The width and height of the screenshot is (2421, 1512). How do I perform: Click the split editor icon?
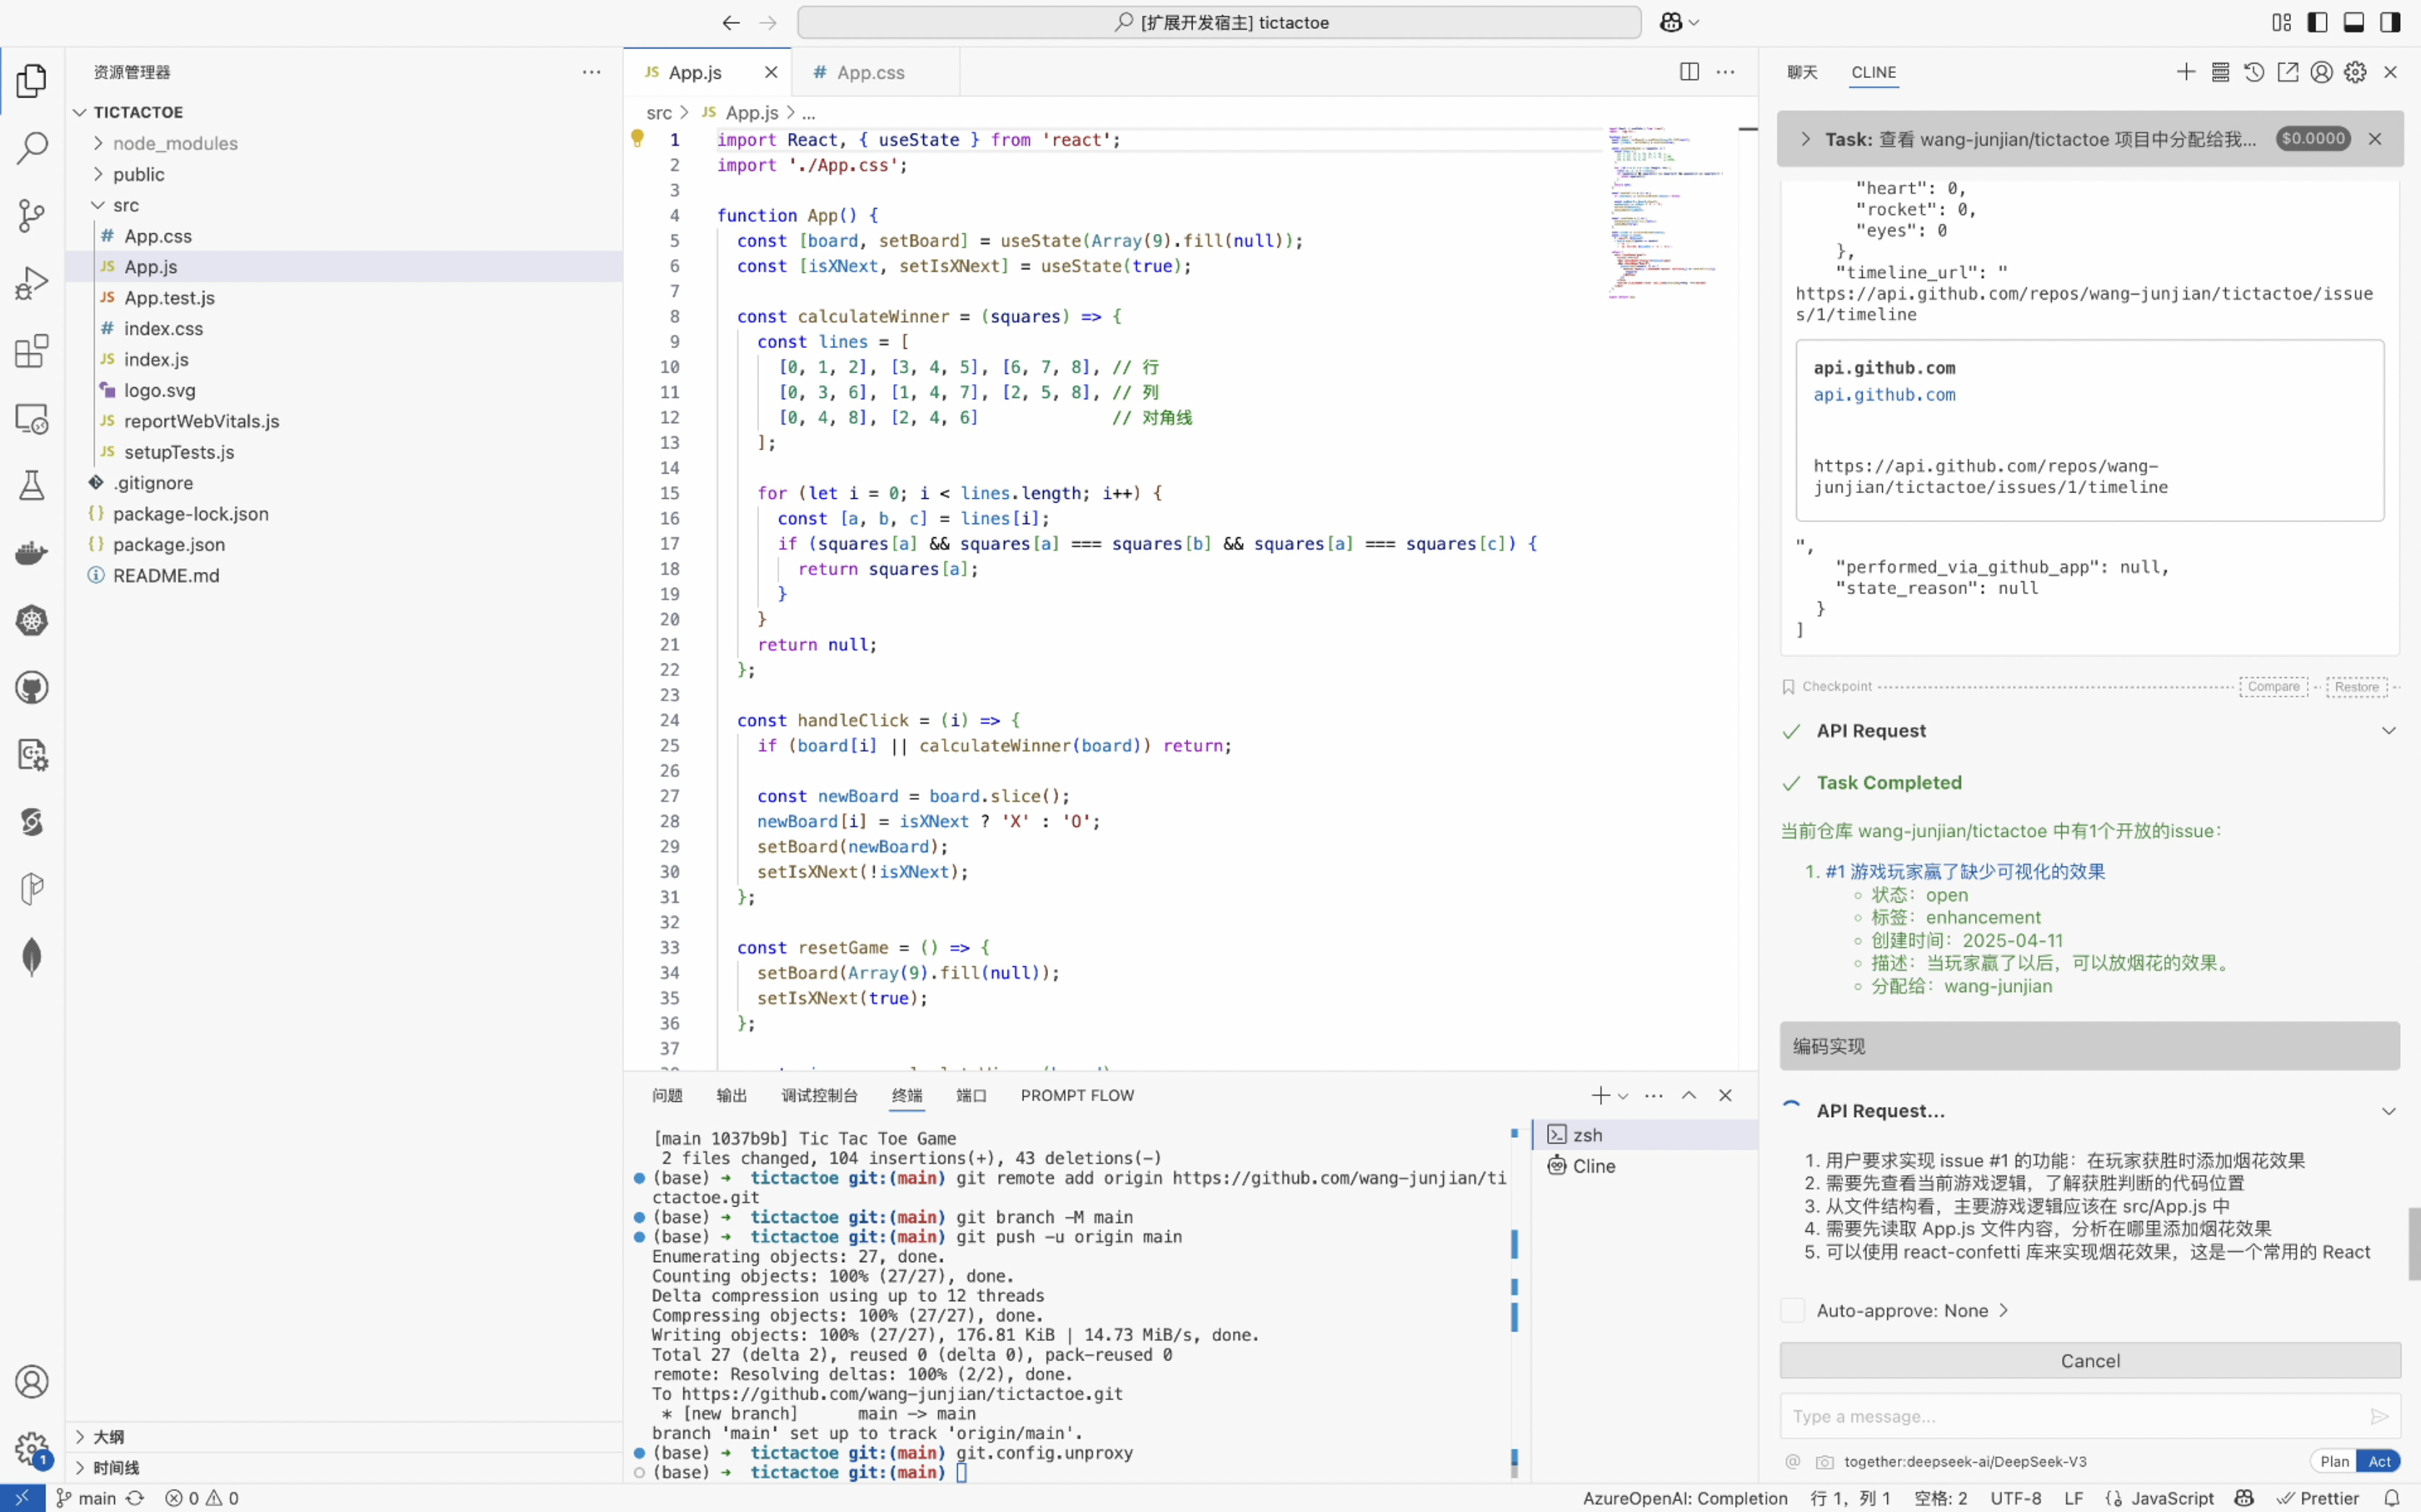[1689, 72]
